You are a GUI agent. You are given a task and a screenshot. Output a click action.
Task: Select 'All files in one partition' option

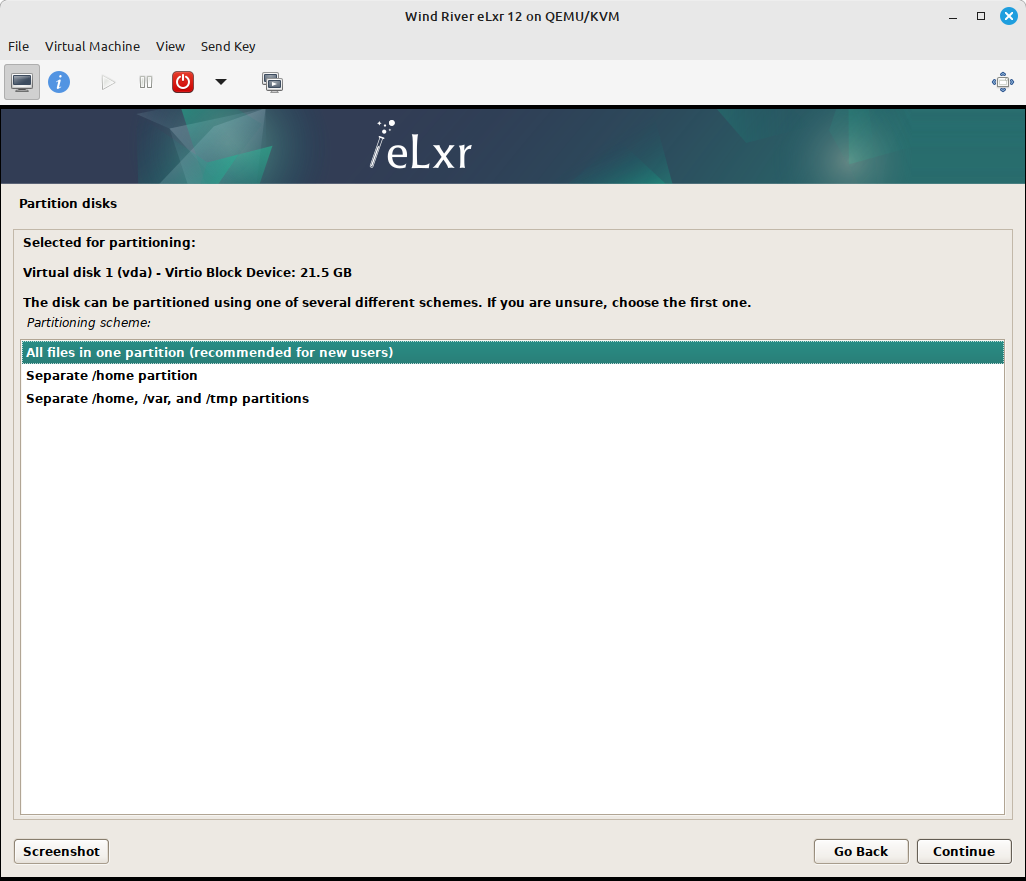210,352
